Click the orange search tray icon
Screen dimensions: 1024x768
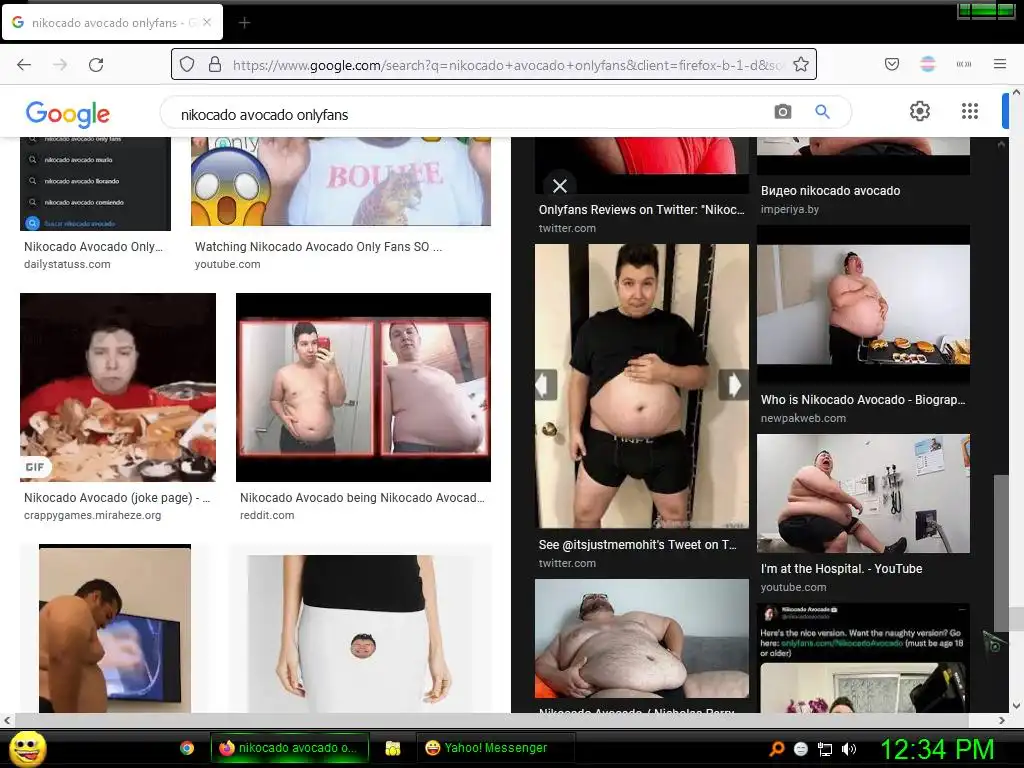click(x=777, y=748)
